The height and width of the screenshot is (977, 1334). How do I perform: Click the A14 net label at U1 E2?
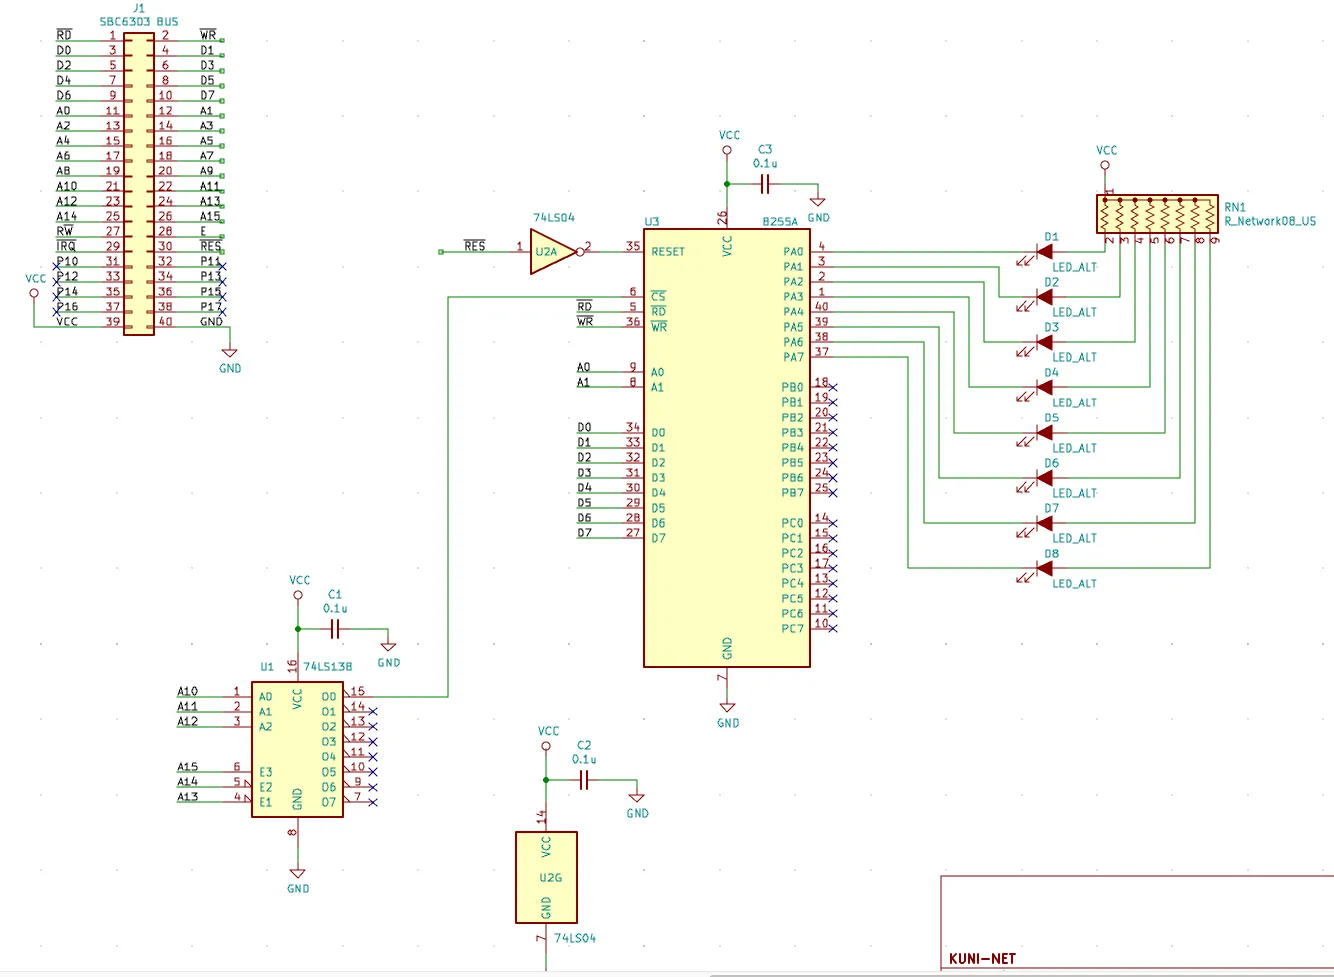(188, 782)
